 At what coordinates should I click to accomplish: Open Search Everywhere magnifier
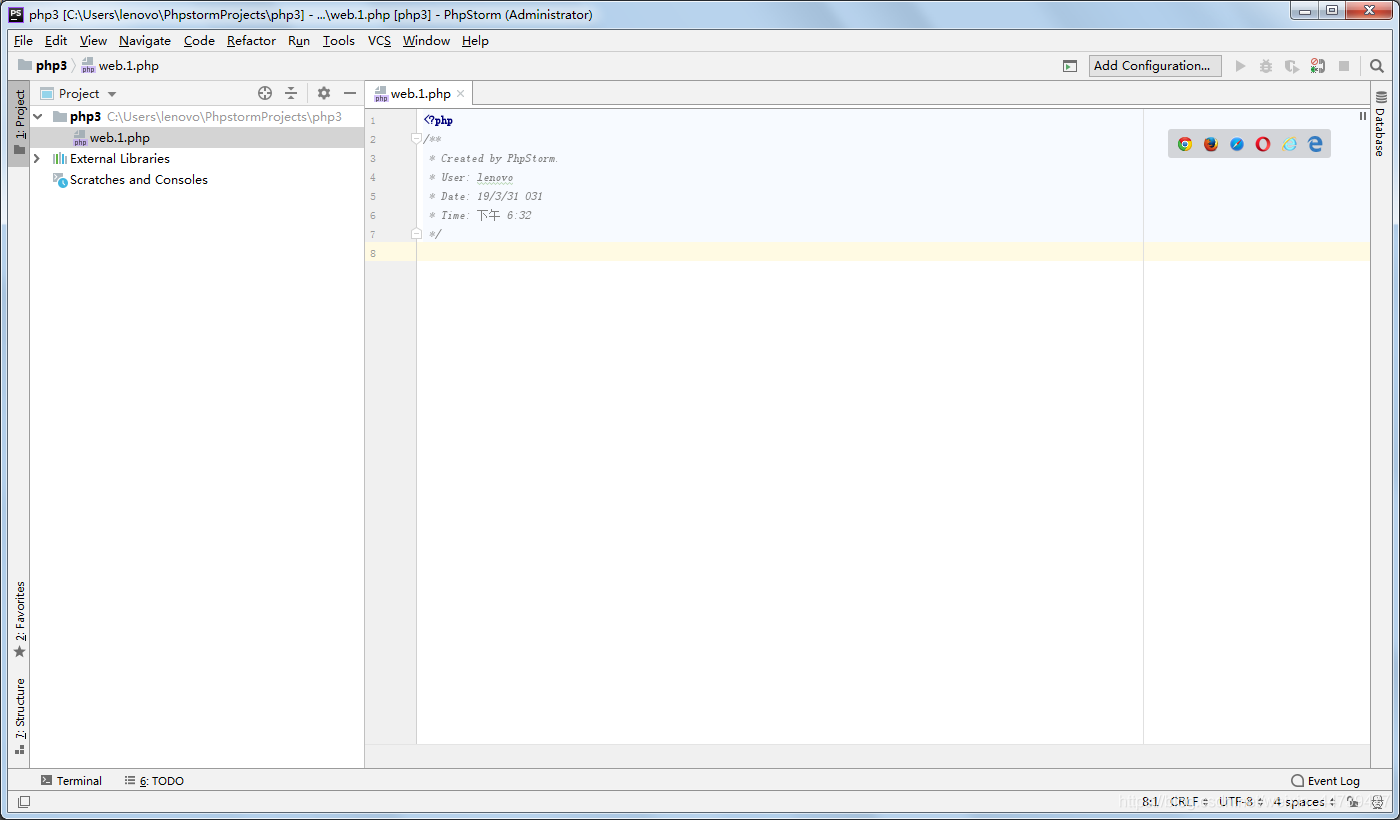(1377, 66)
